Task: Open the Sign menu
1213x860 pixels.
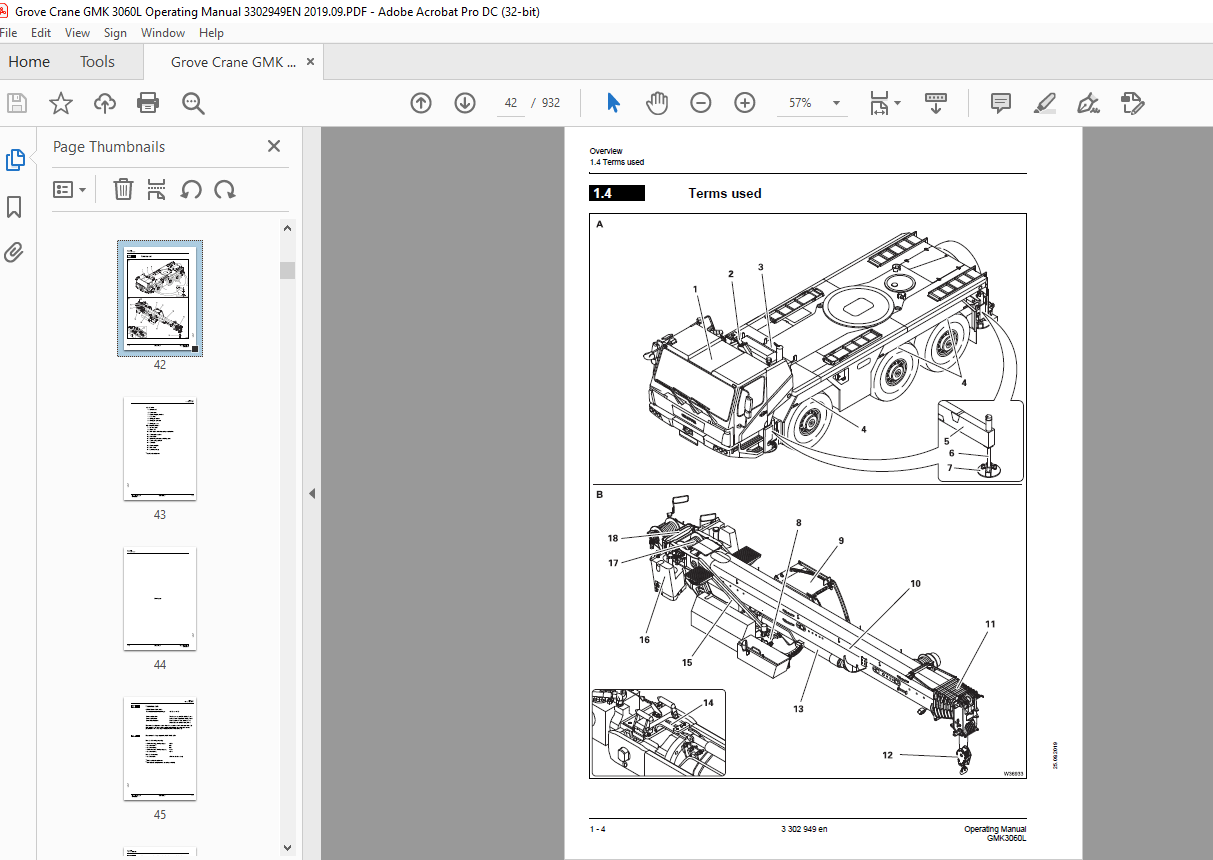Action: click(115, 33)
